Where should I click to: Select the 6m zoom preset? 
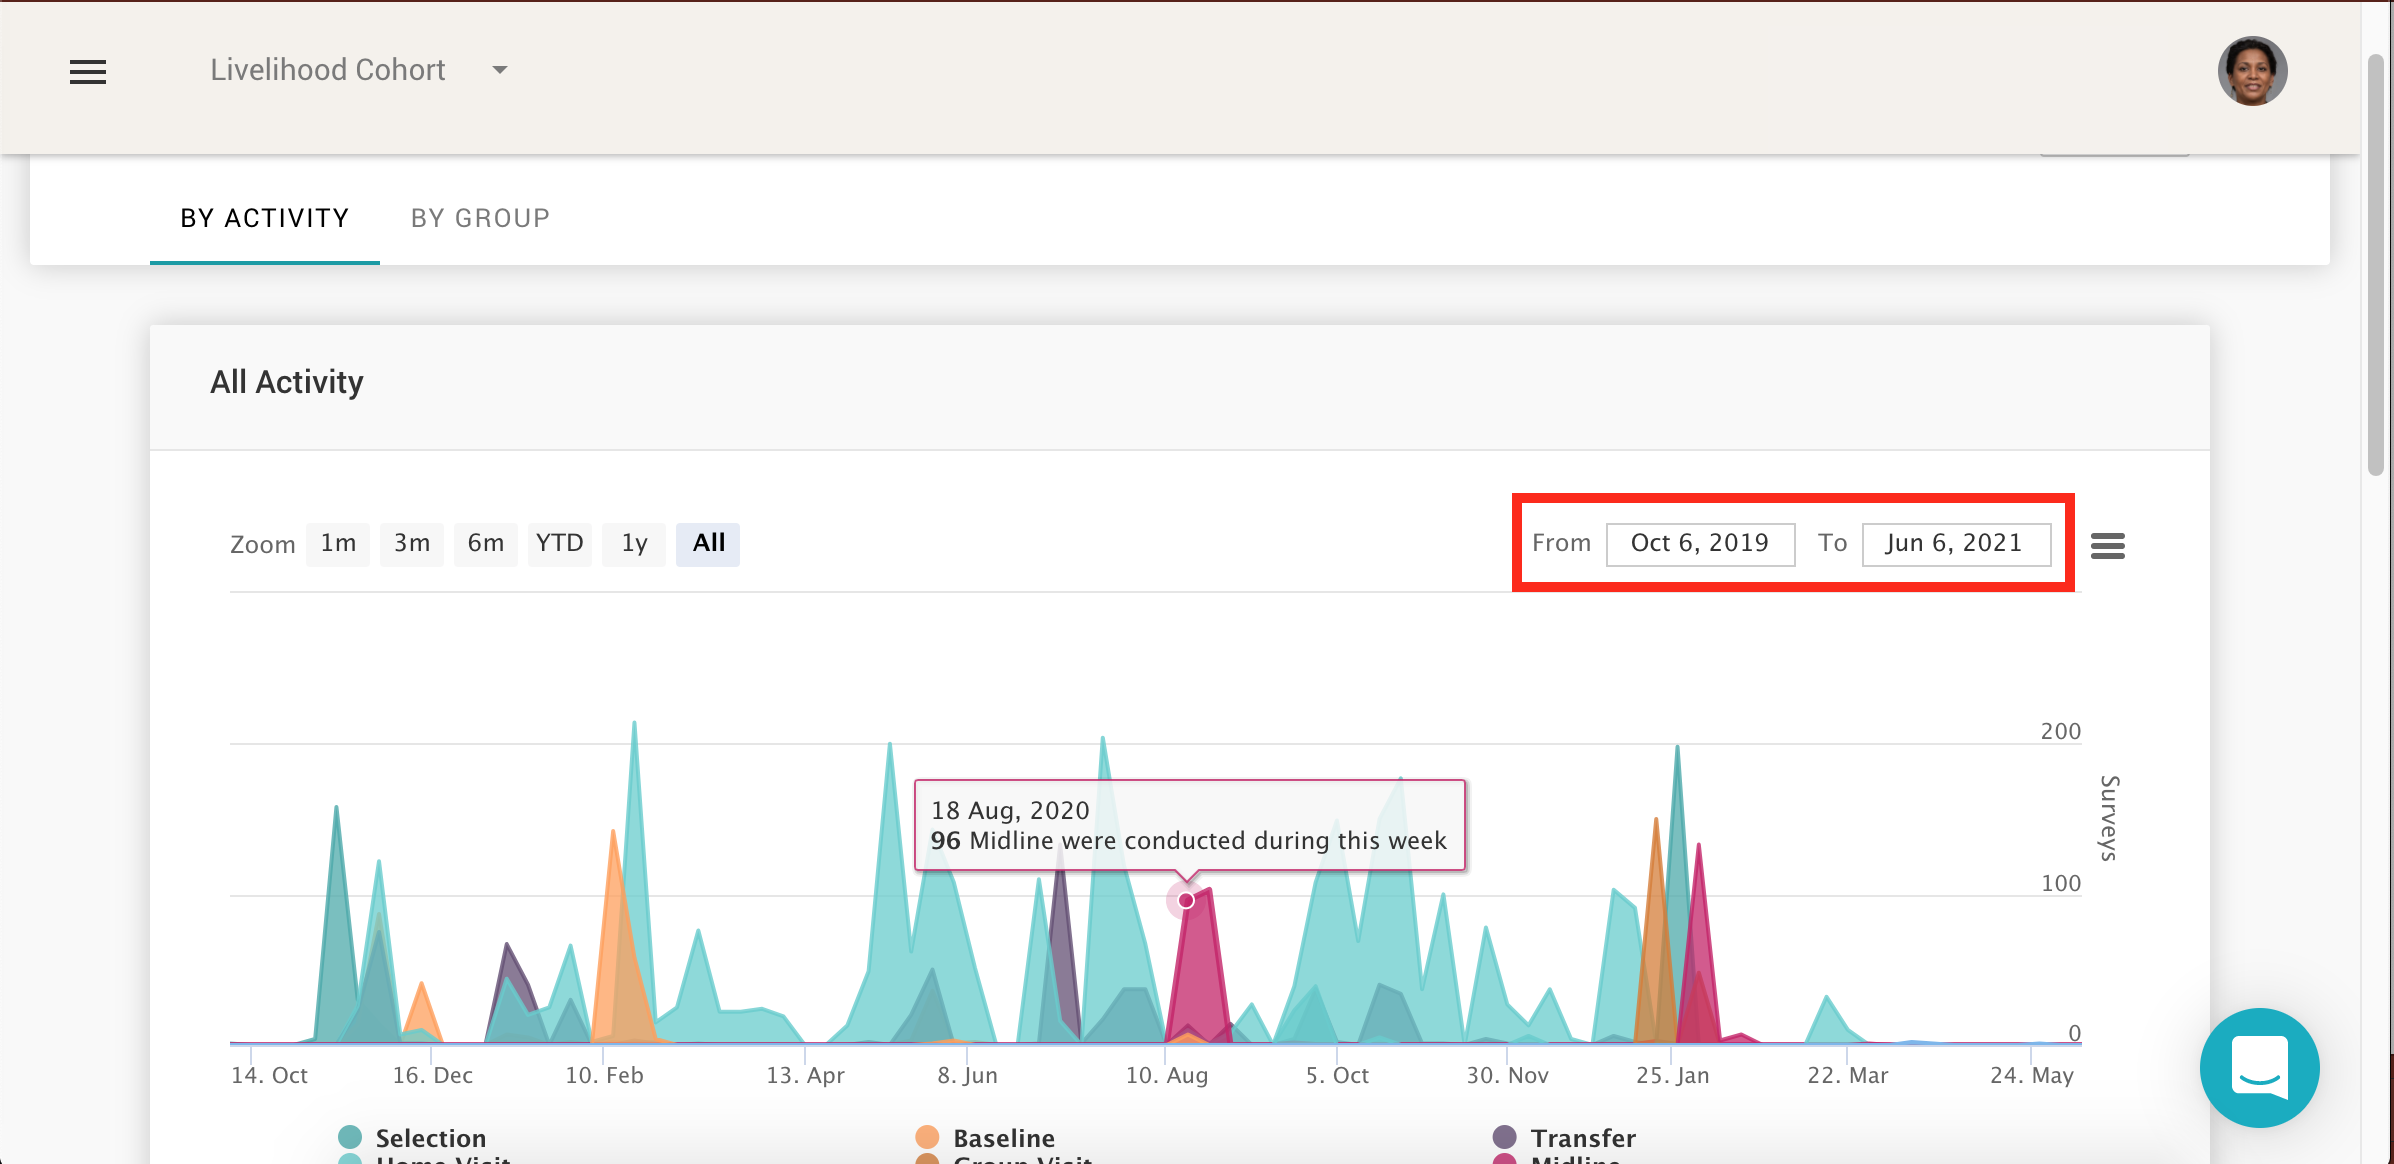coord(485,543)
